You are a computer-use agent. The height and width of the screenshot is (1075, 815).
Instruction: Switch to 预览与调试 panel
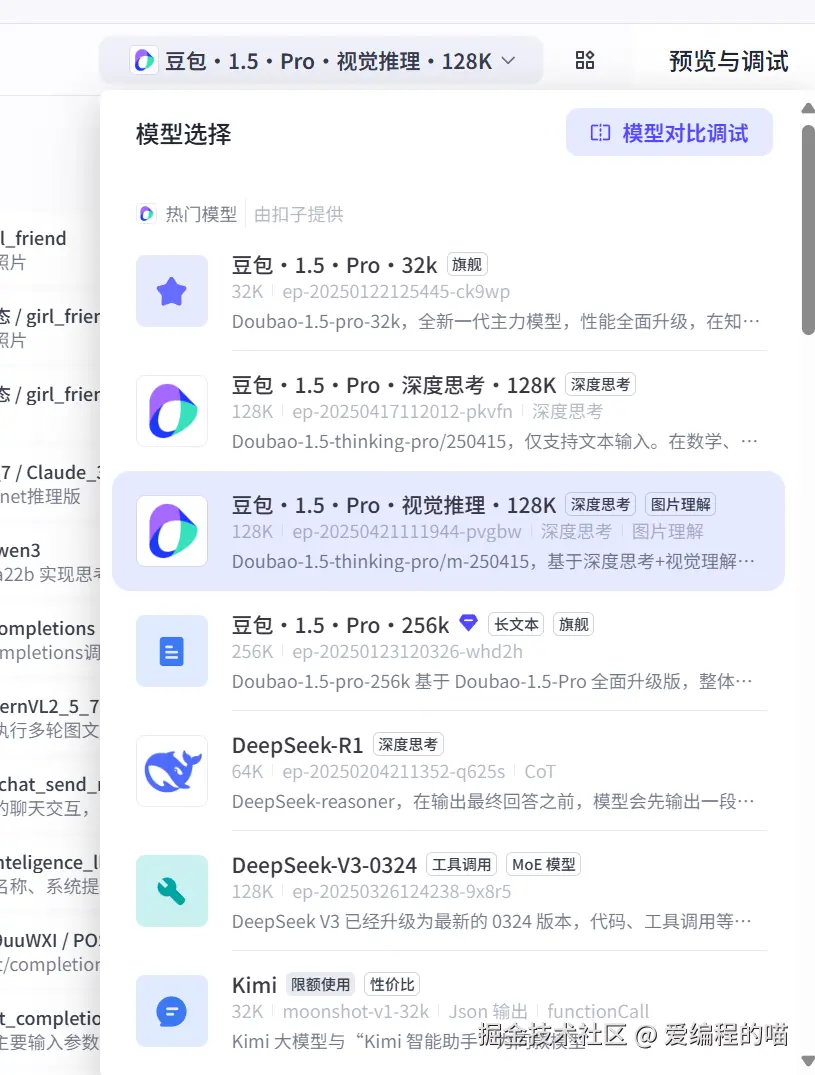(x=729, y=61)
